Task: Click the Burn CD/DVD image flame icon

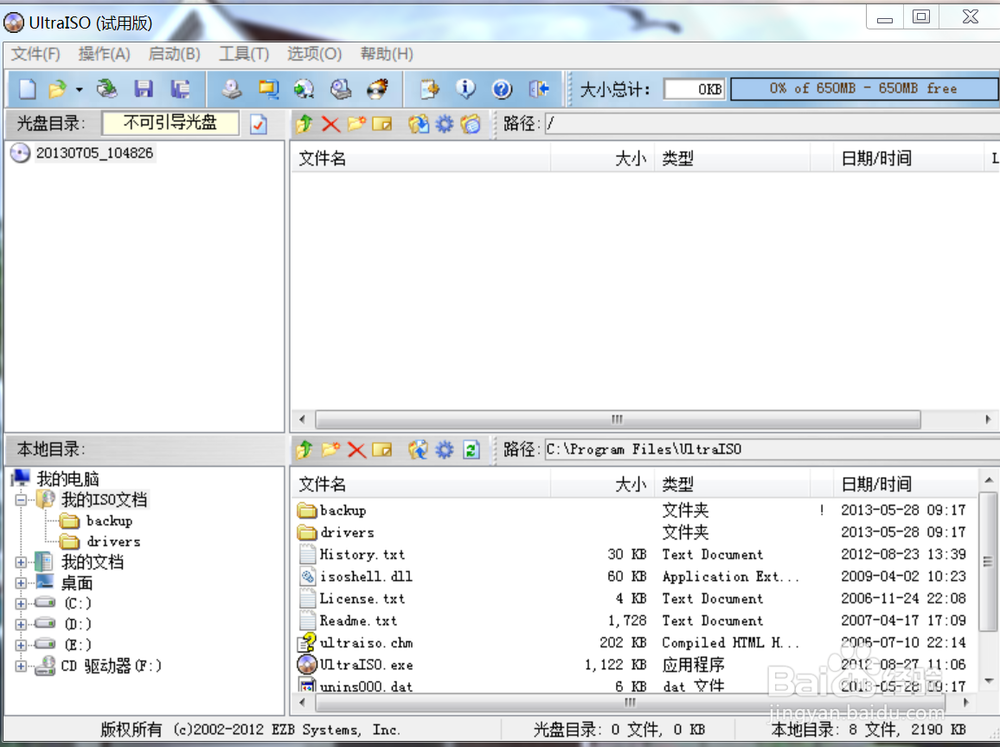Action: pos(378,89)
